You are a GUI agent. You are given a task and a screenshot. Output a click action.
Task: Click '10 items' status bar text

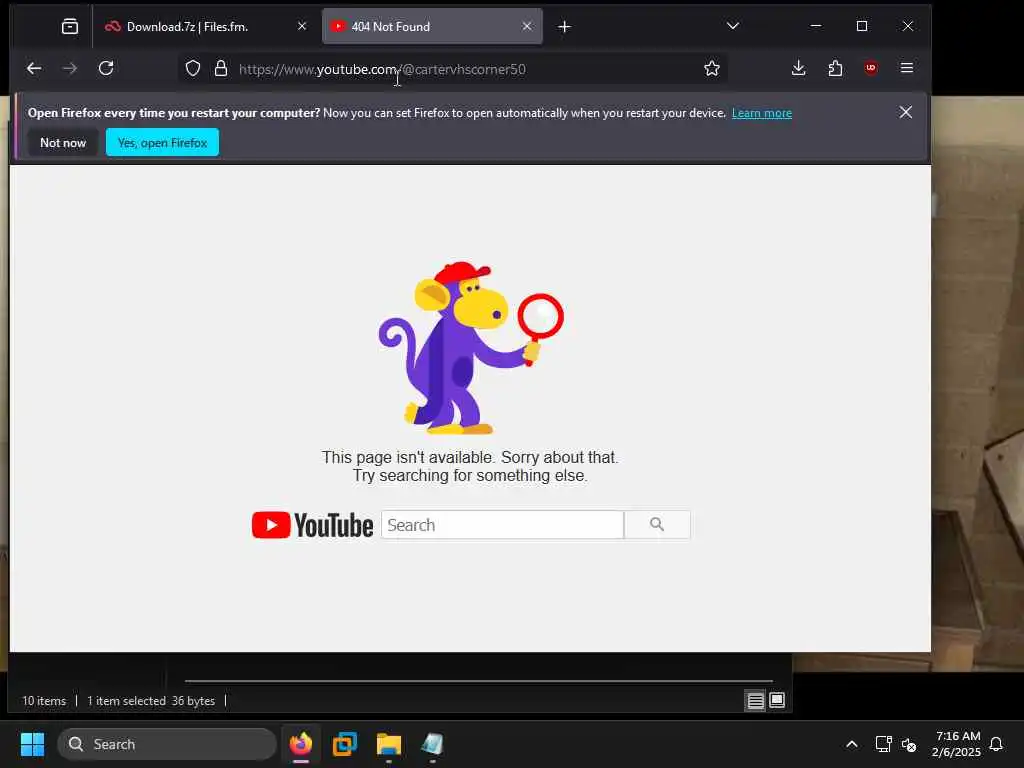pyautogui.click(x=44, y=701)
